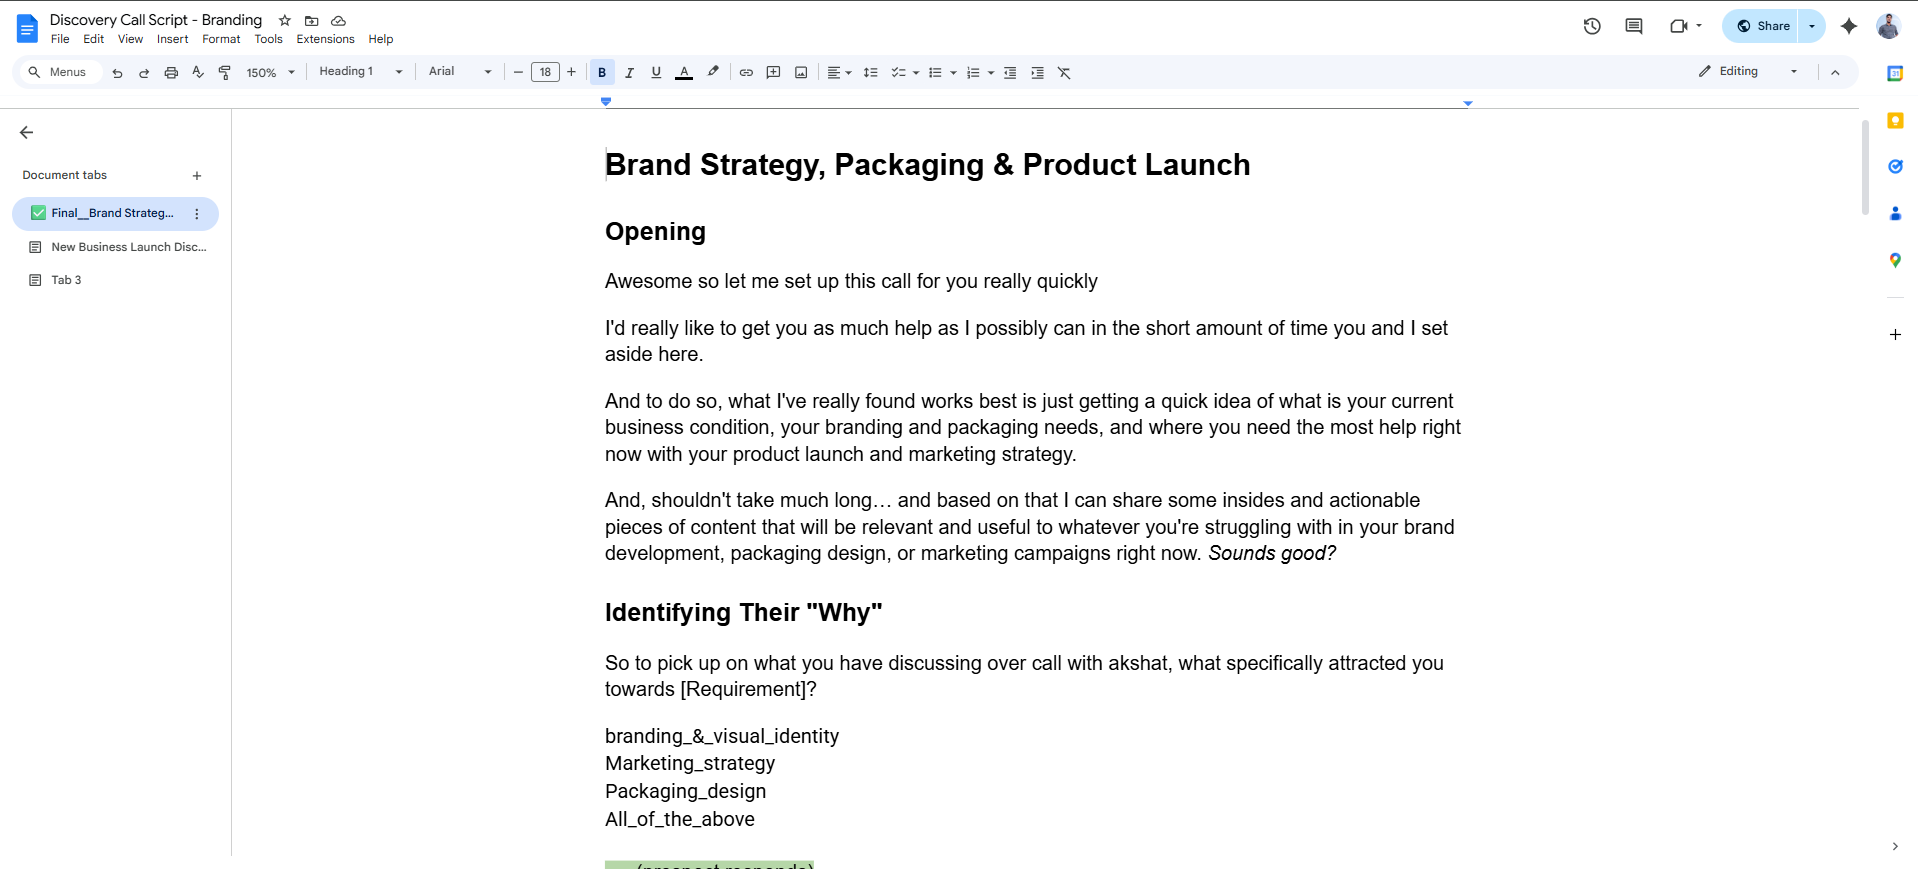Select the Paint format tool

(x=225, y=73)
